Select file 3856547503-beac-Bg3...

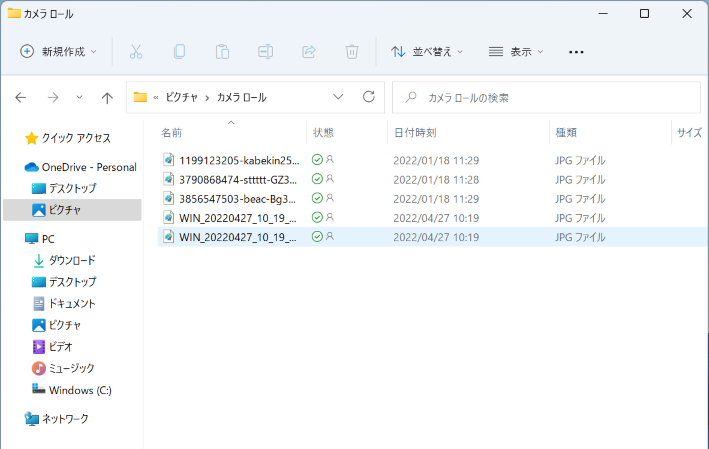[237, 199]
